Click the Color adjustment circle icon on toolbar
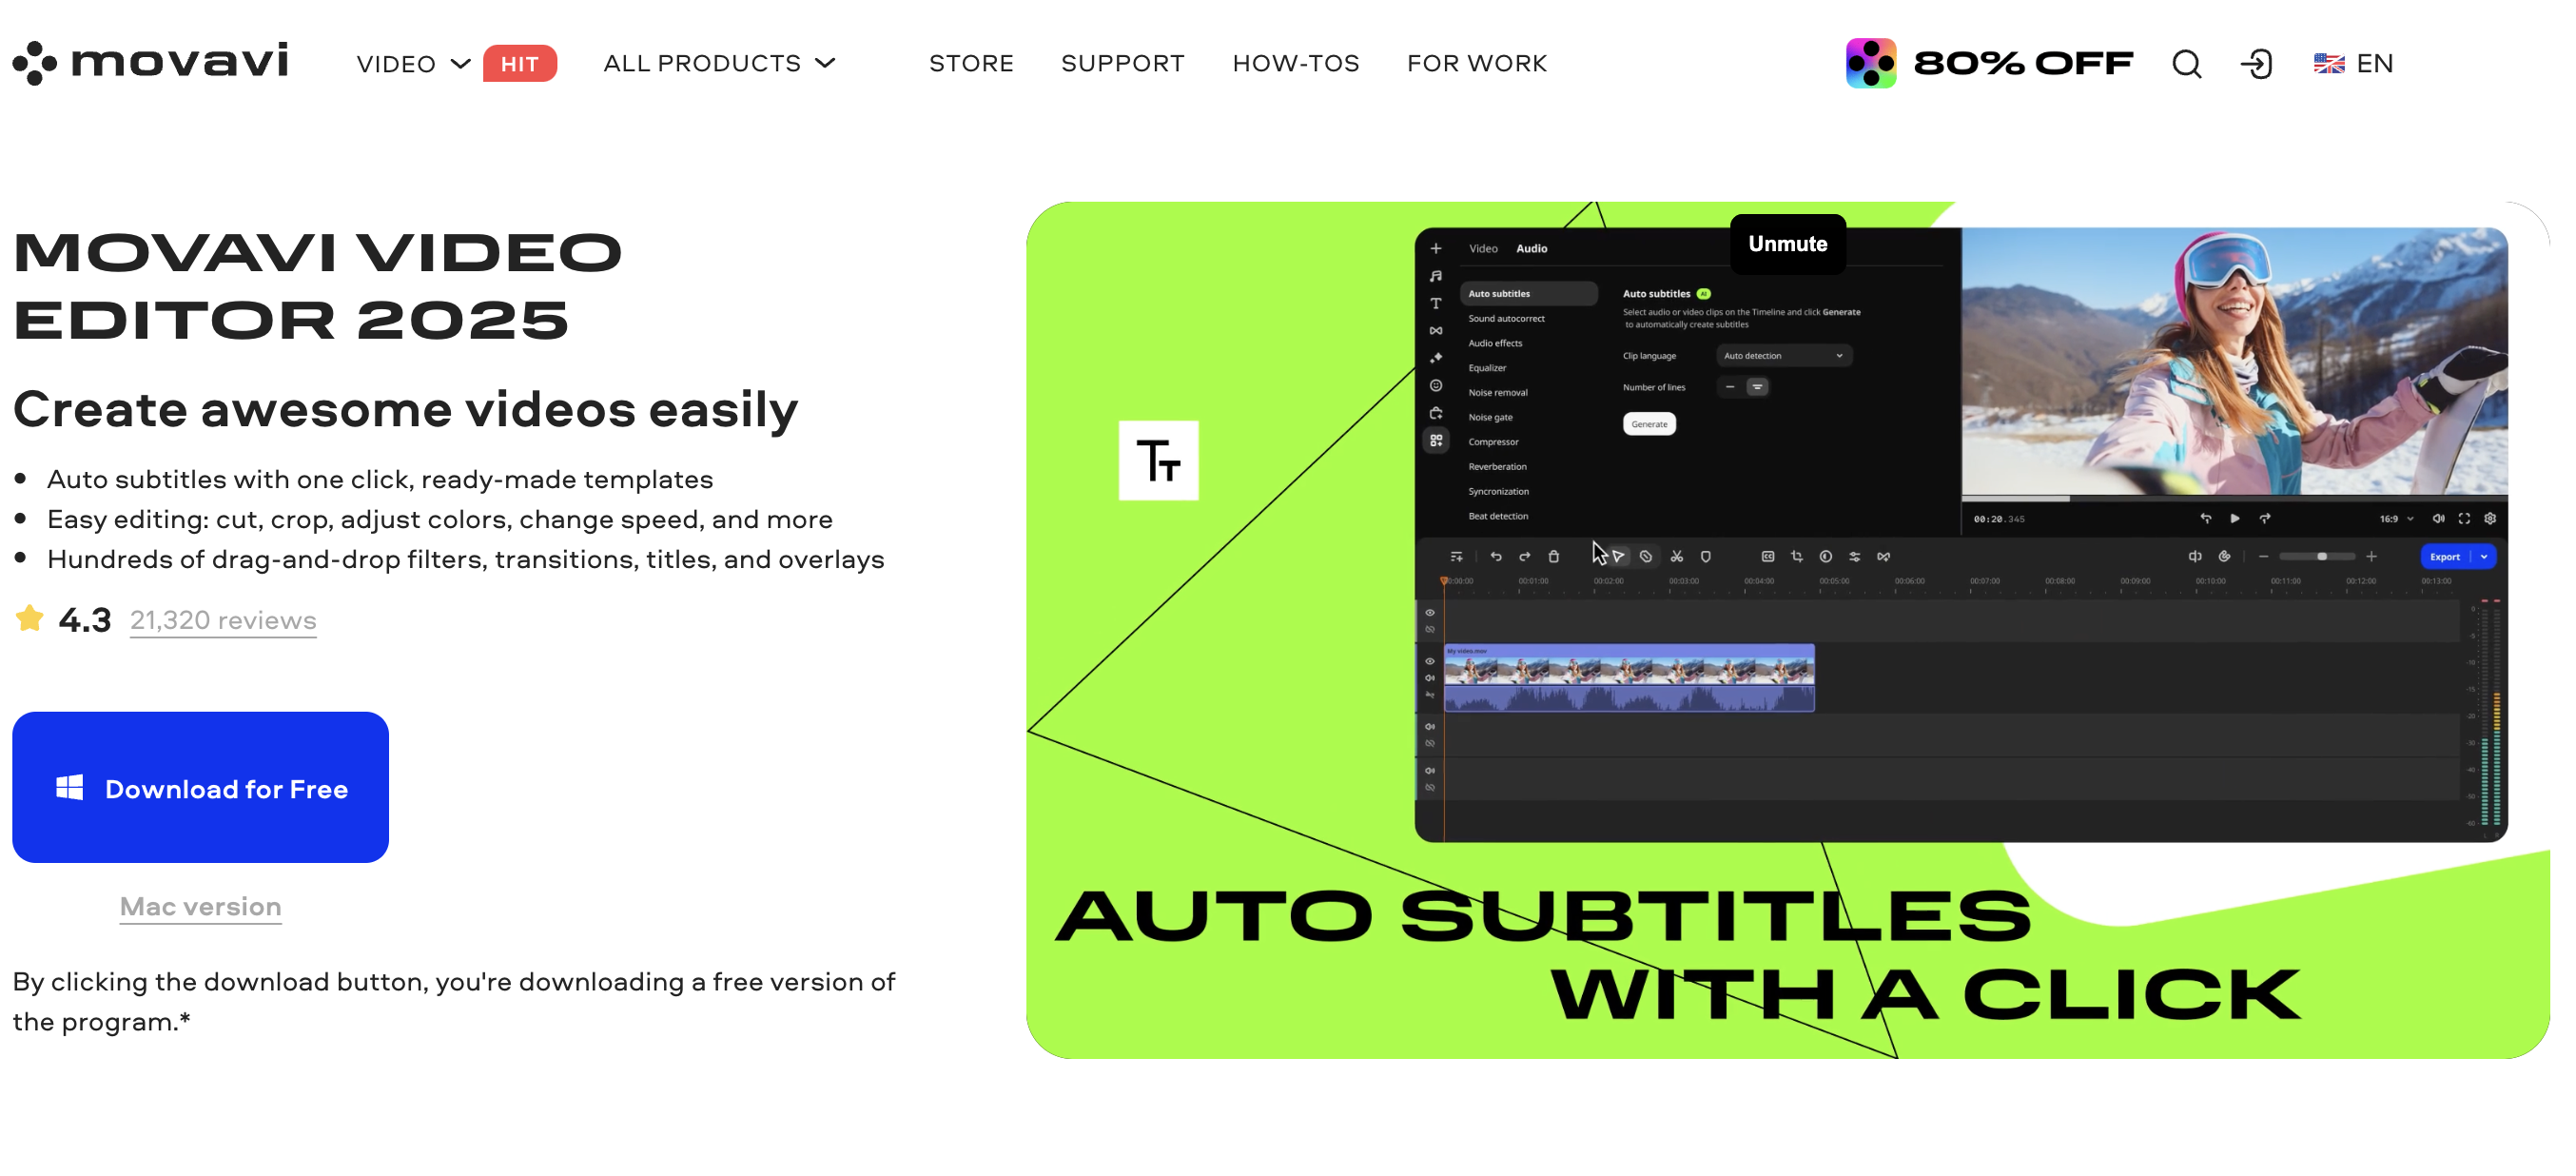This screenshot has width=2576, height=1176. pyautogui.click(x=1826, y=557)
